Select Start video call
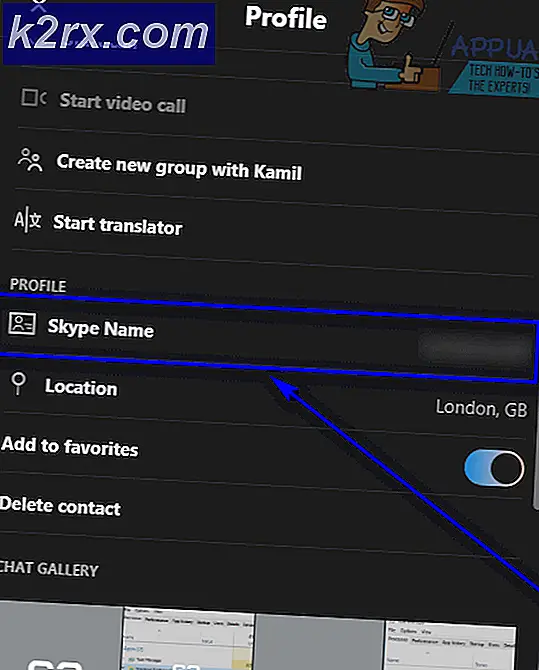Screen dimensions: 539x670 123,103
